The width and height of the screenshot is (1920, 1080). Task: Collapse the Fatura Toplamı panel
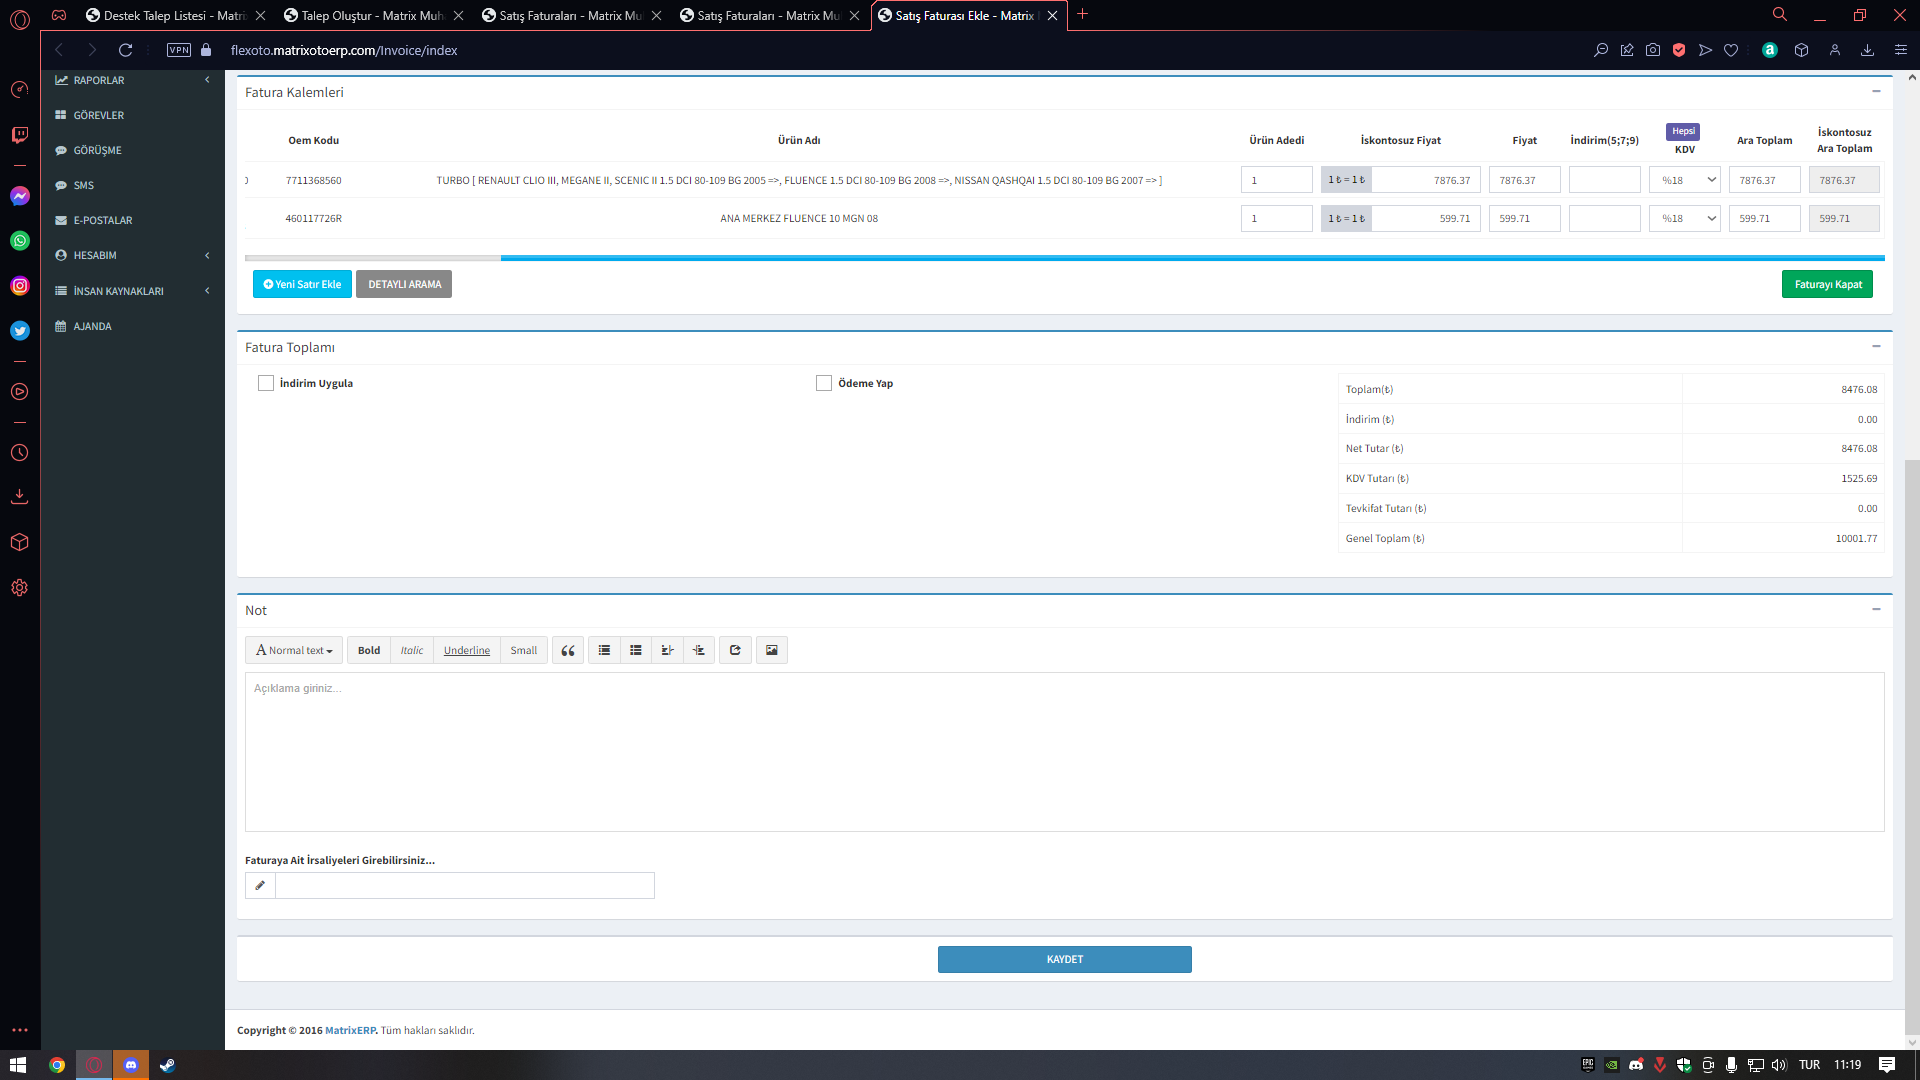[x=1876, y=347]
